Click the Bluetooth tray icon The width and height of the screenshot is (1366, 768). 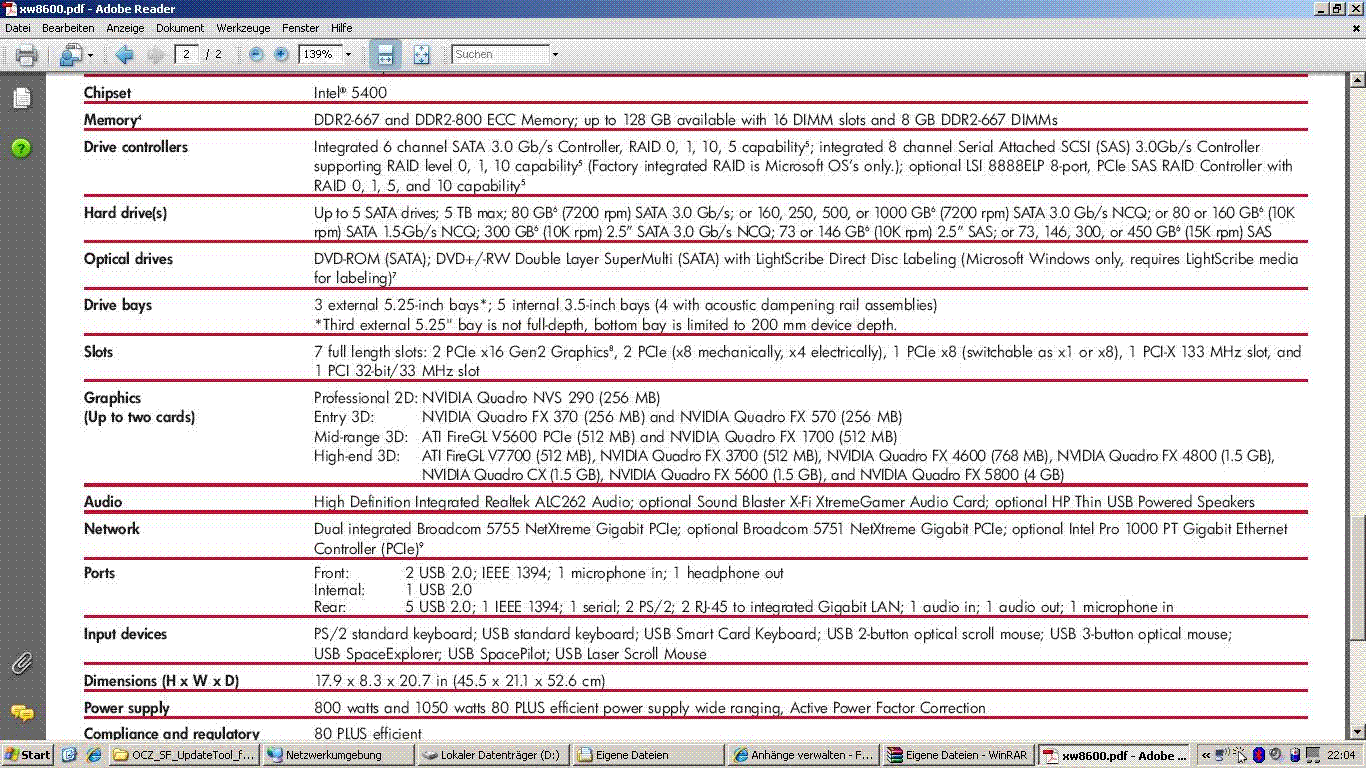point(1259,755)
